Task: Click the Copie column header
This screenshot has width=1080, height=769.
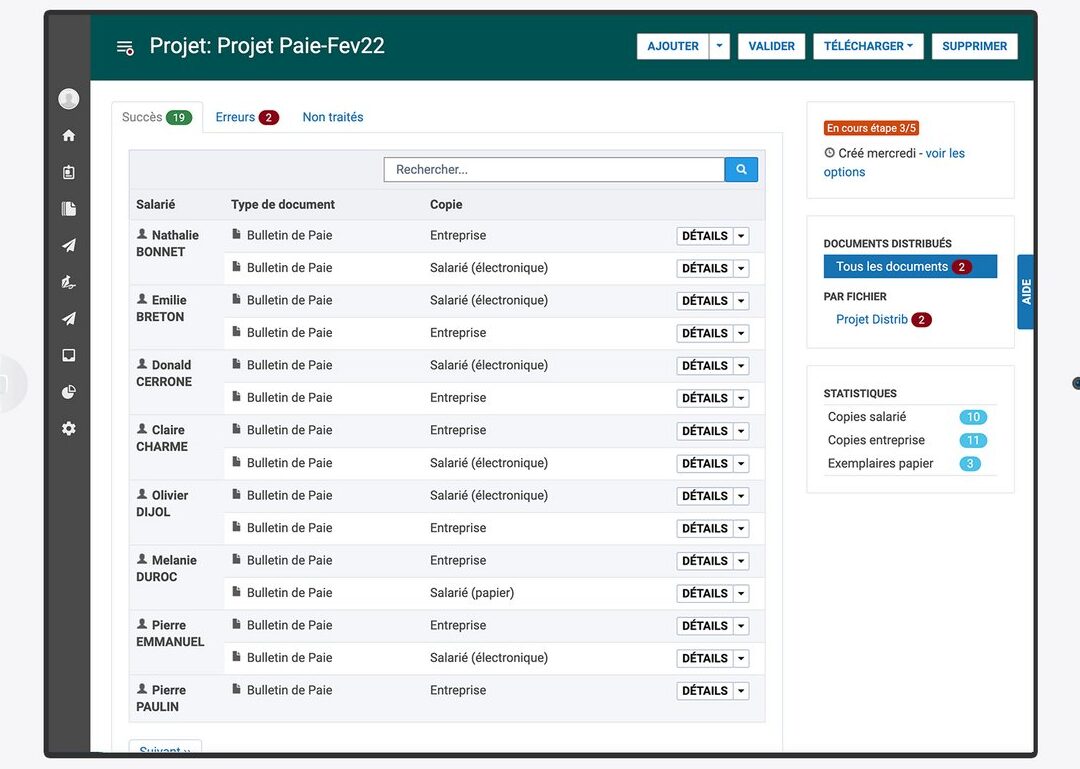Action: (446, 205)
